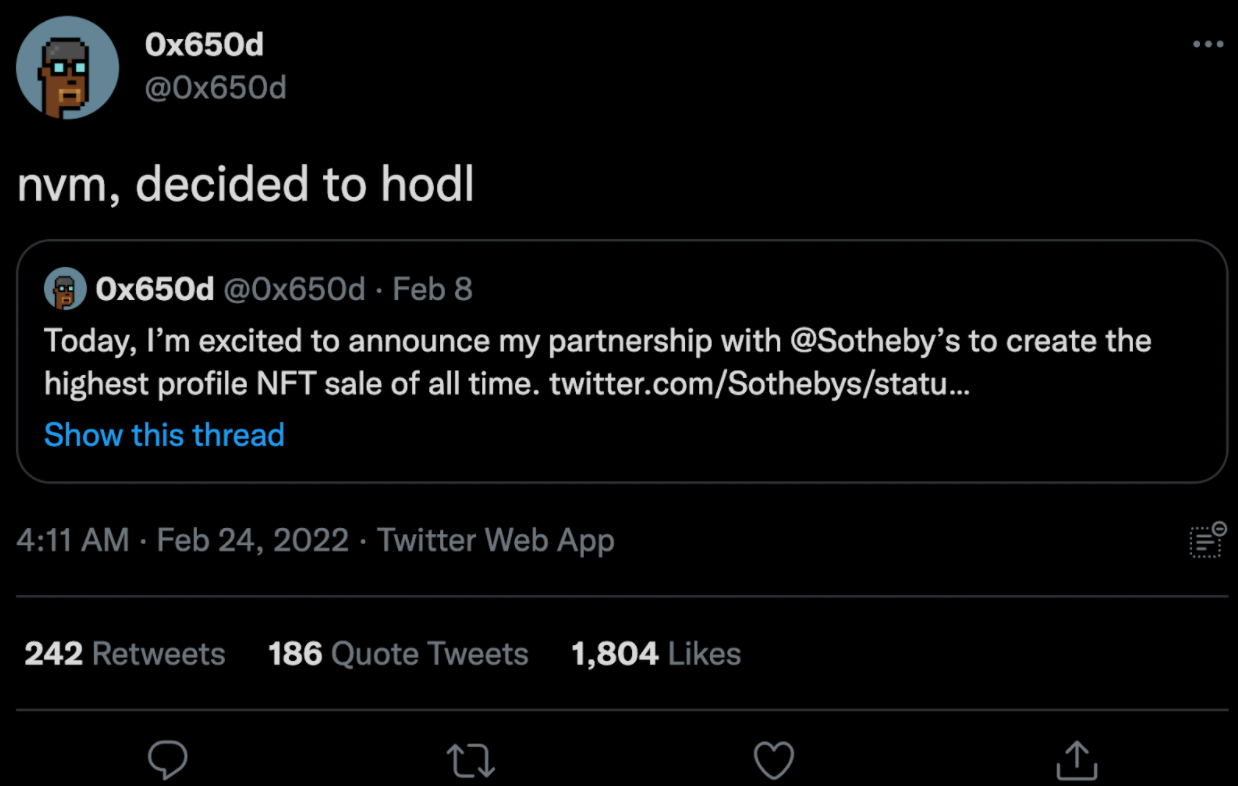Viewport: 1238px width, 786px height.
Task: Click the @Sotheby's mention in quote
Action: (875, 341)
